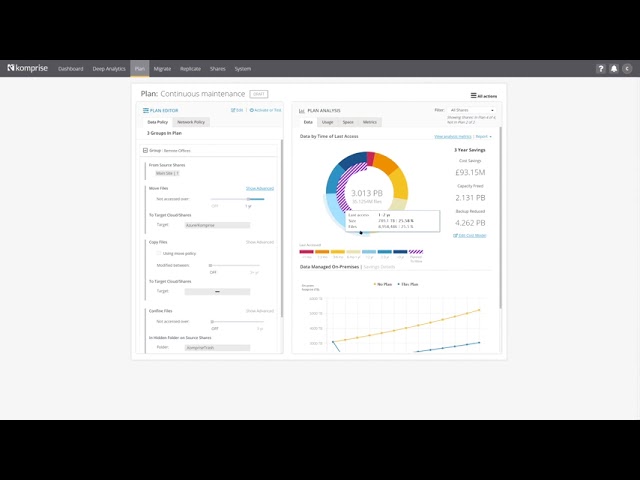Open the Replicate section

coord(190,69)
